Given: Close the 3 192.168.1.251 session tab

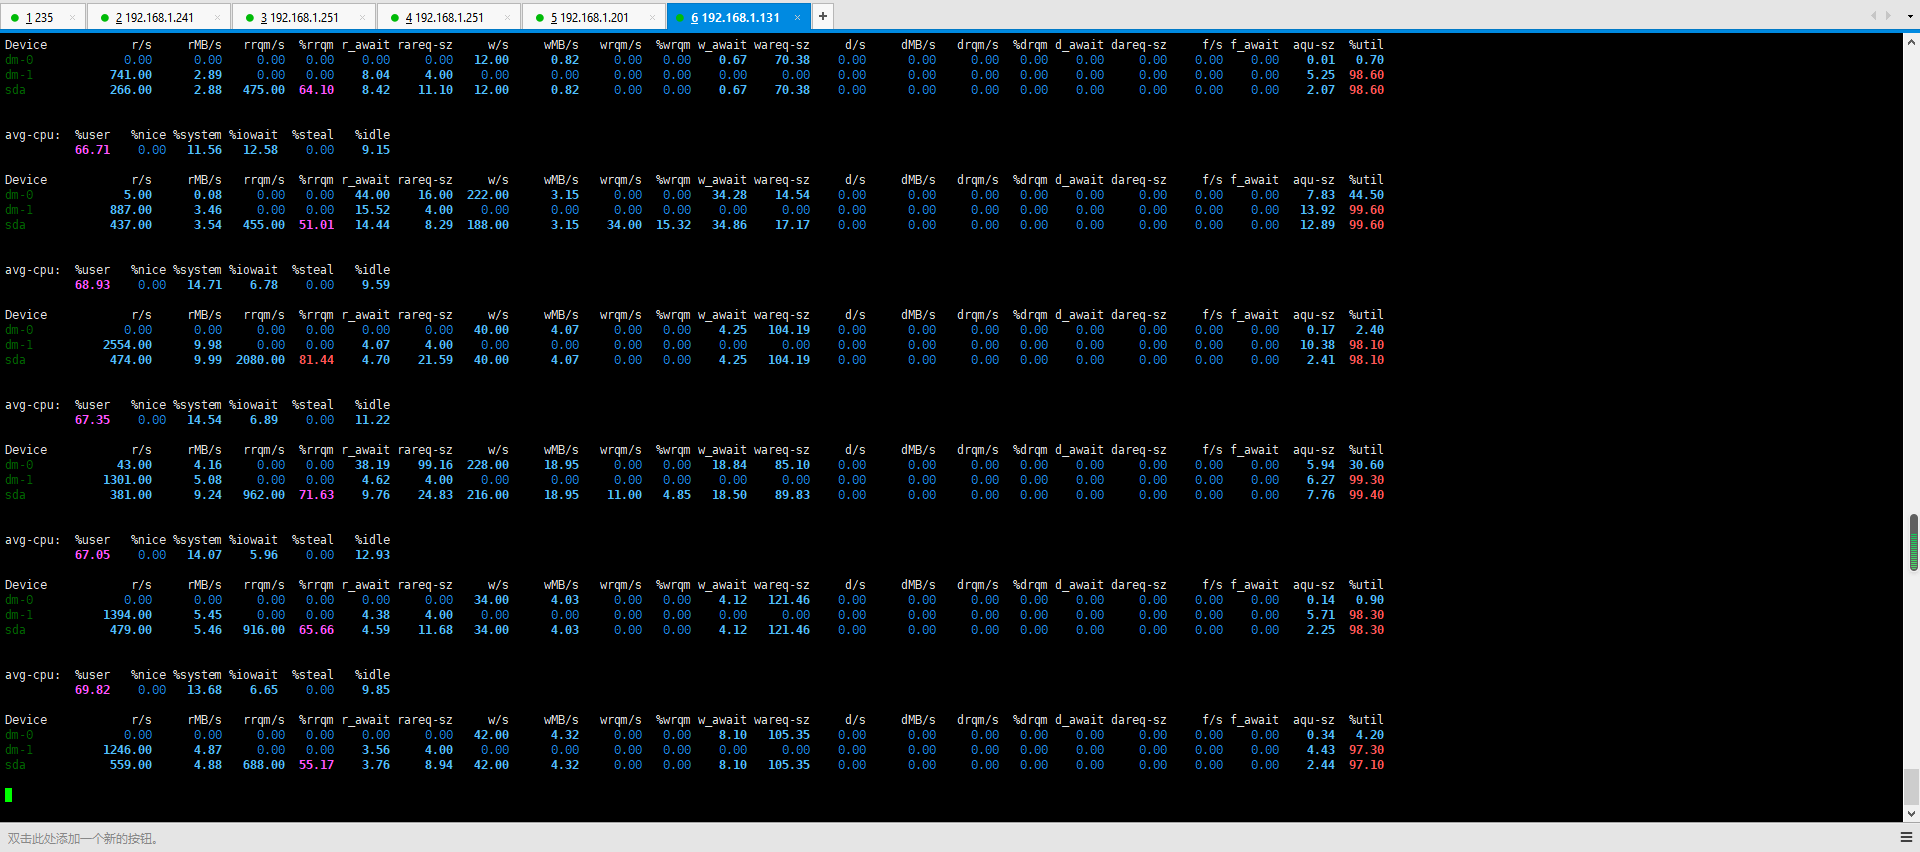Looking at the screenshot, I should click(x=362, y=17).
